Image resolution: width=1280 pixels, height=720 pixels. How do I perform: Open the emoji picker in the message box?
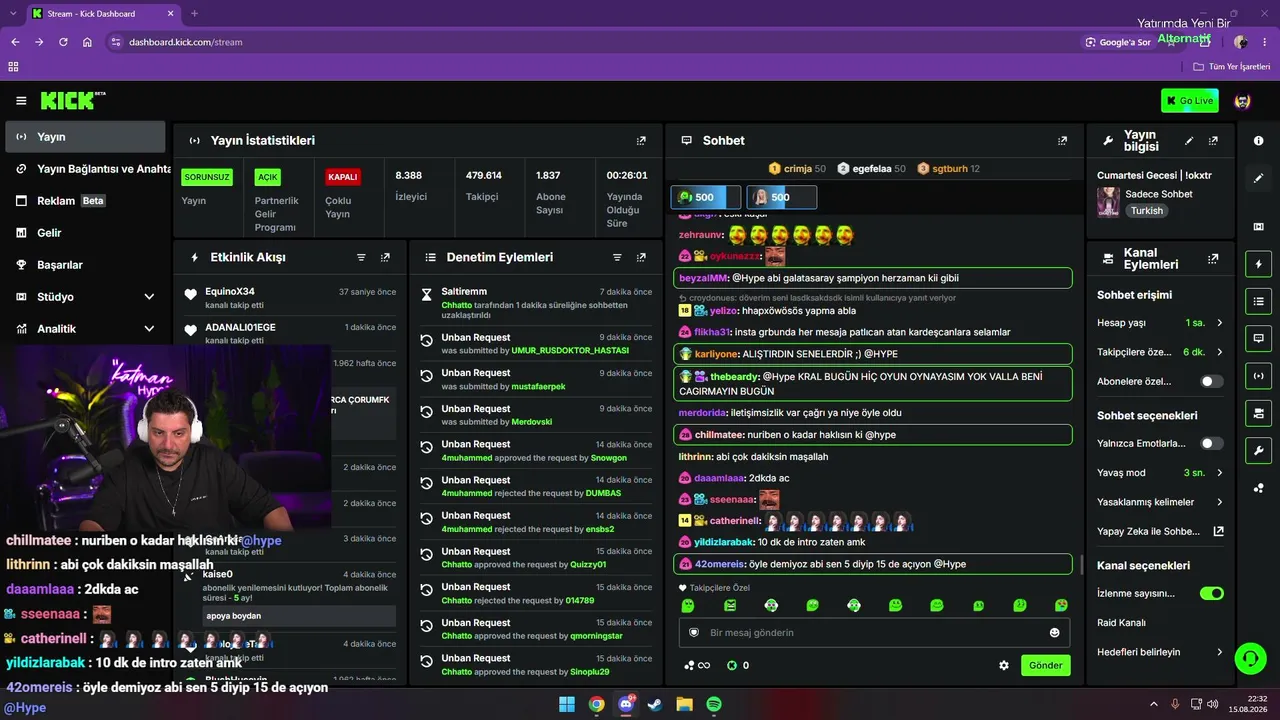point(1054,633)
